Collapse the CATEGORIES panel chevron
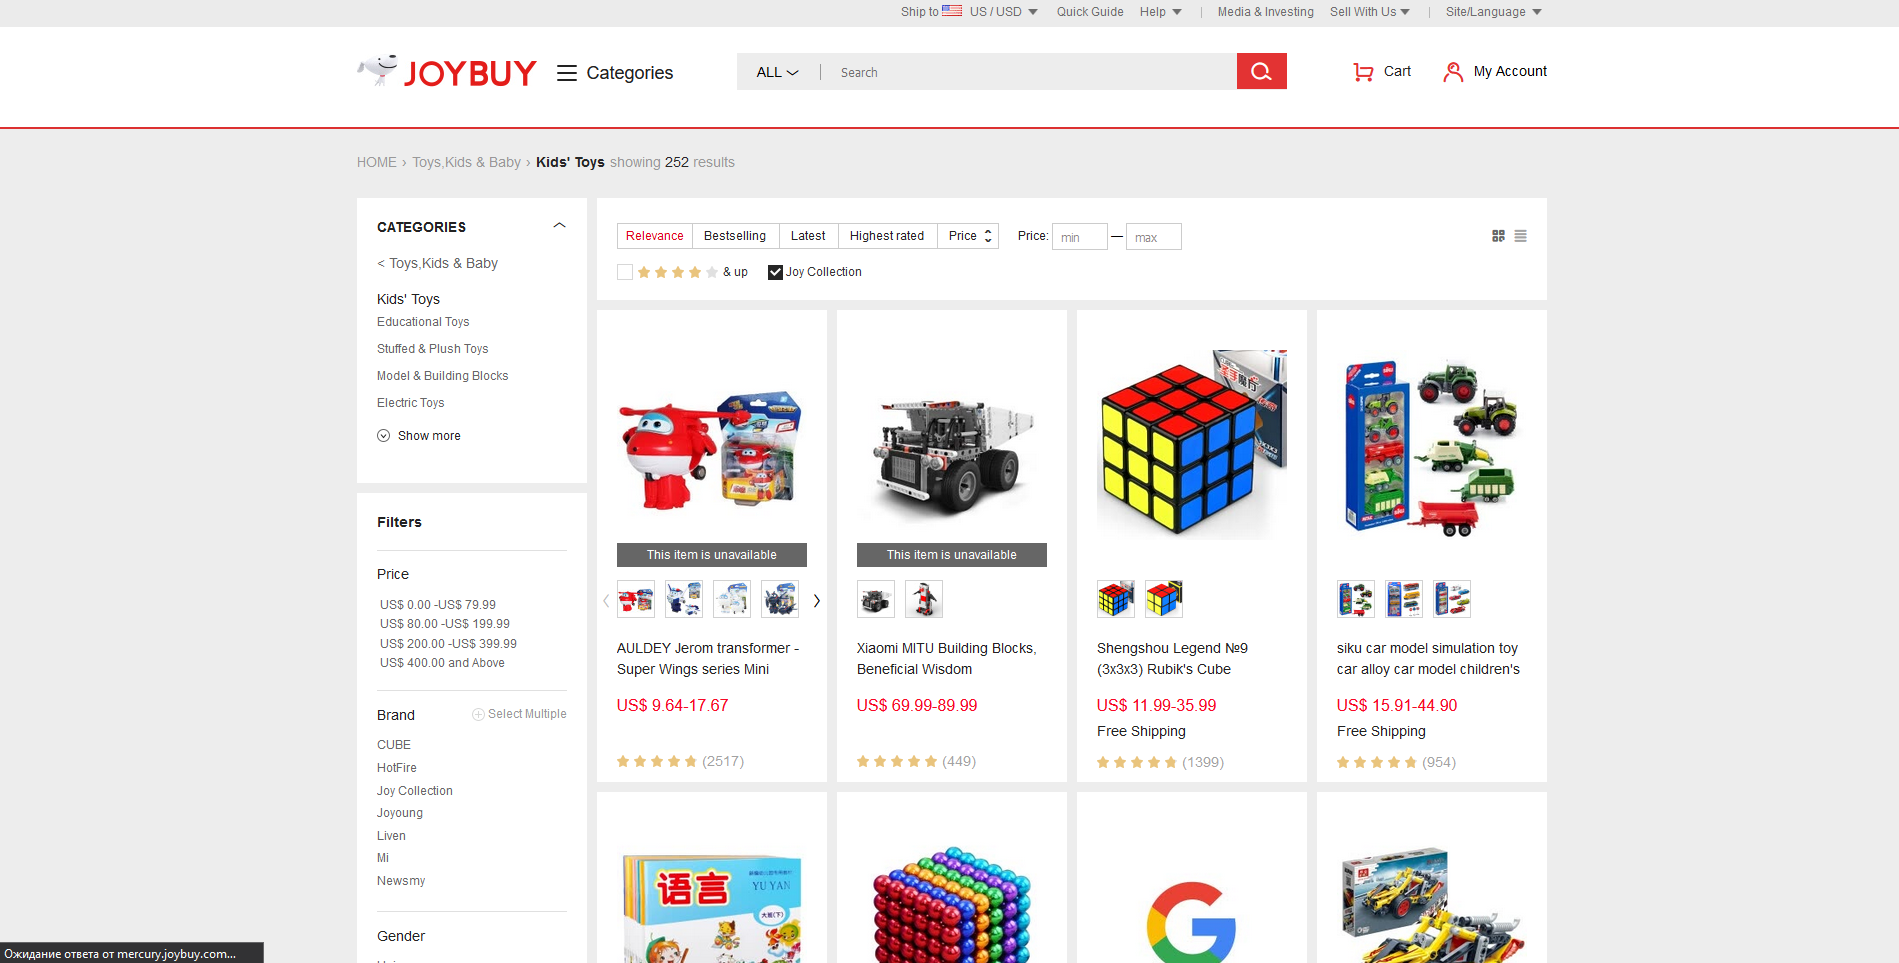This screenshot has height=963, width=1899. tap(560, 226)
